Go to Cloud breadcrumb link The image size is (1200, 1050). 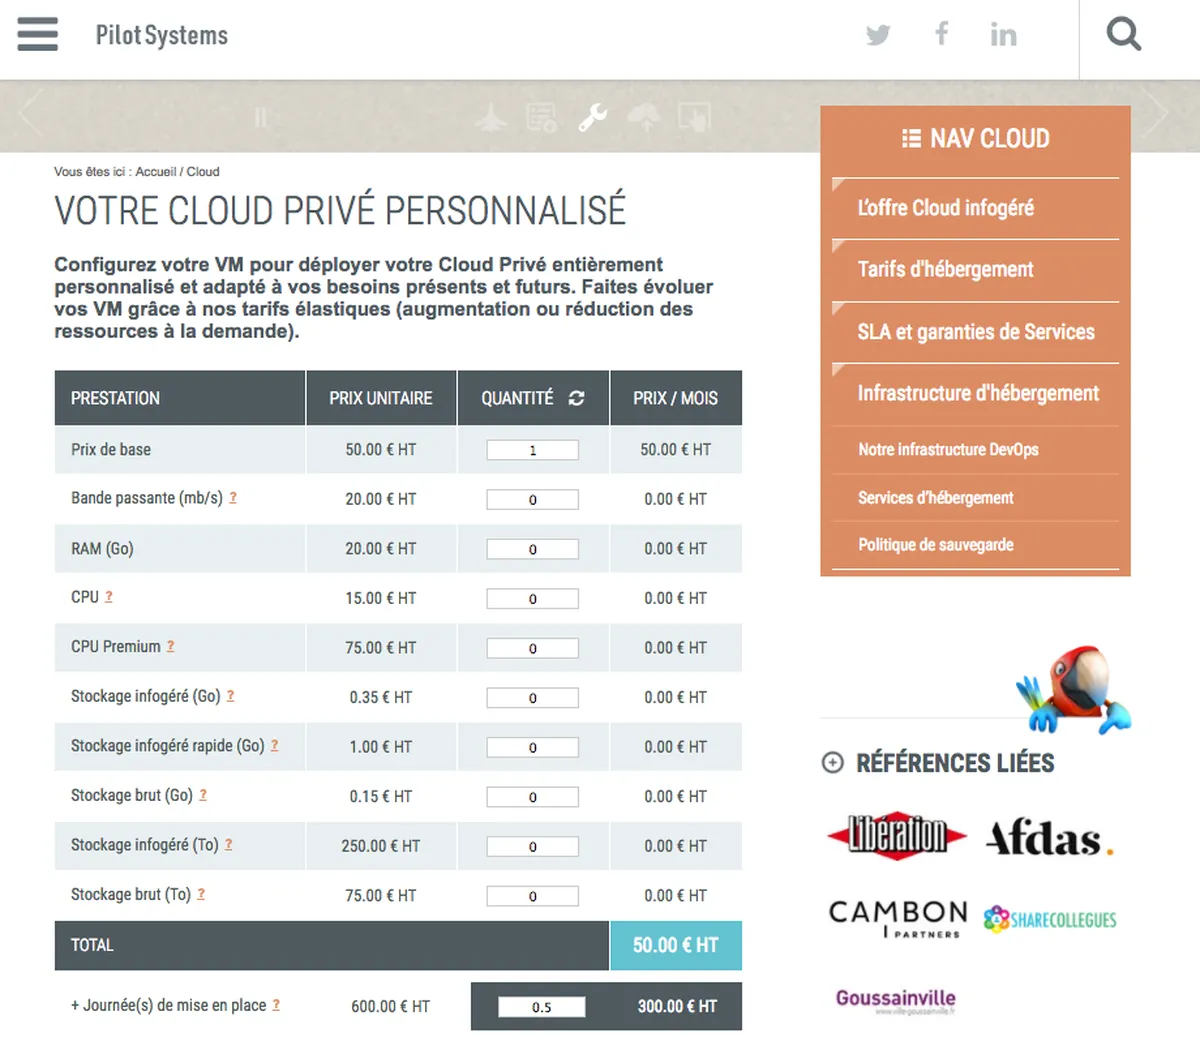point(203,172)
